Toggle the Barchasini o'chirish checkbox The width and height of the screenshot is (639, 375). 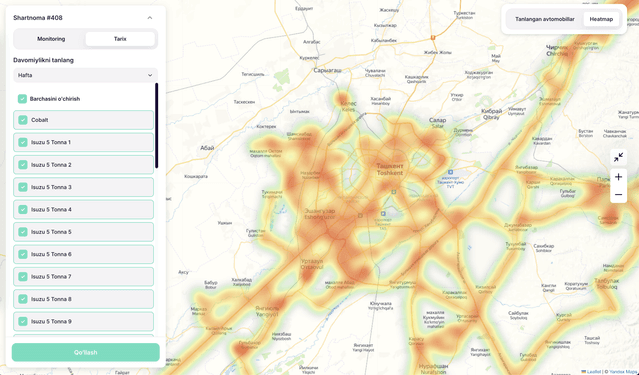(22, 99)
